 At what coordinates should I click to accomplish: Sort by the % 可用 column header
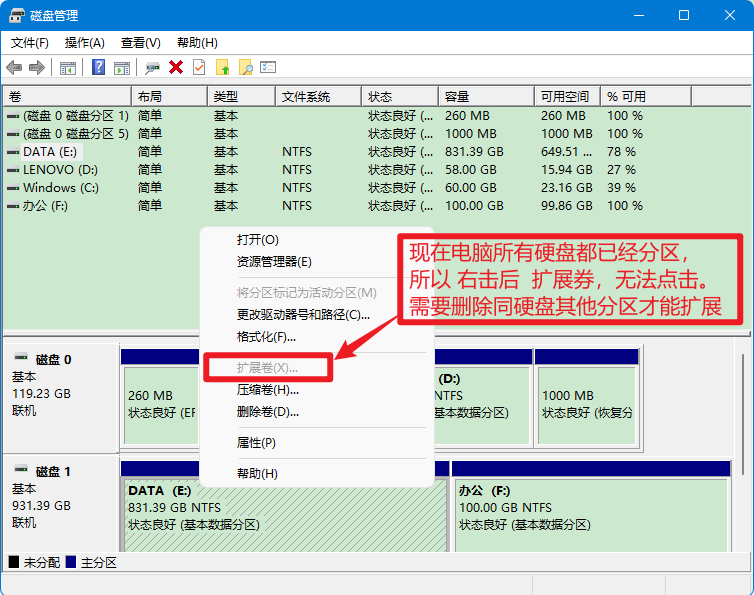point(646,97)
